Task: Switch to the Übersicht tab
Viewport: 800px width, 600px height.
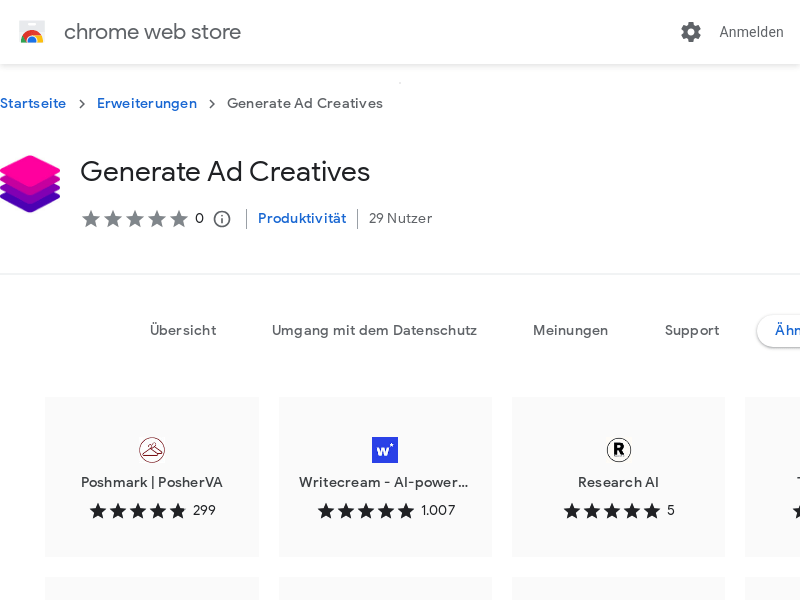Action: [x=183, y=331]
